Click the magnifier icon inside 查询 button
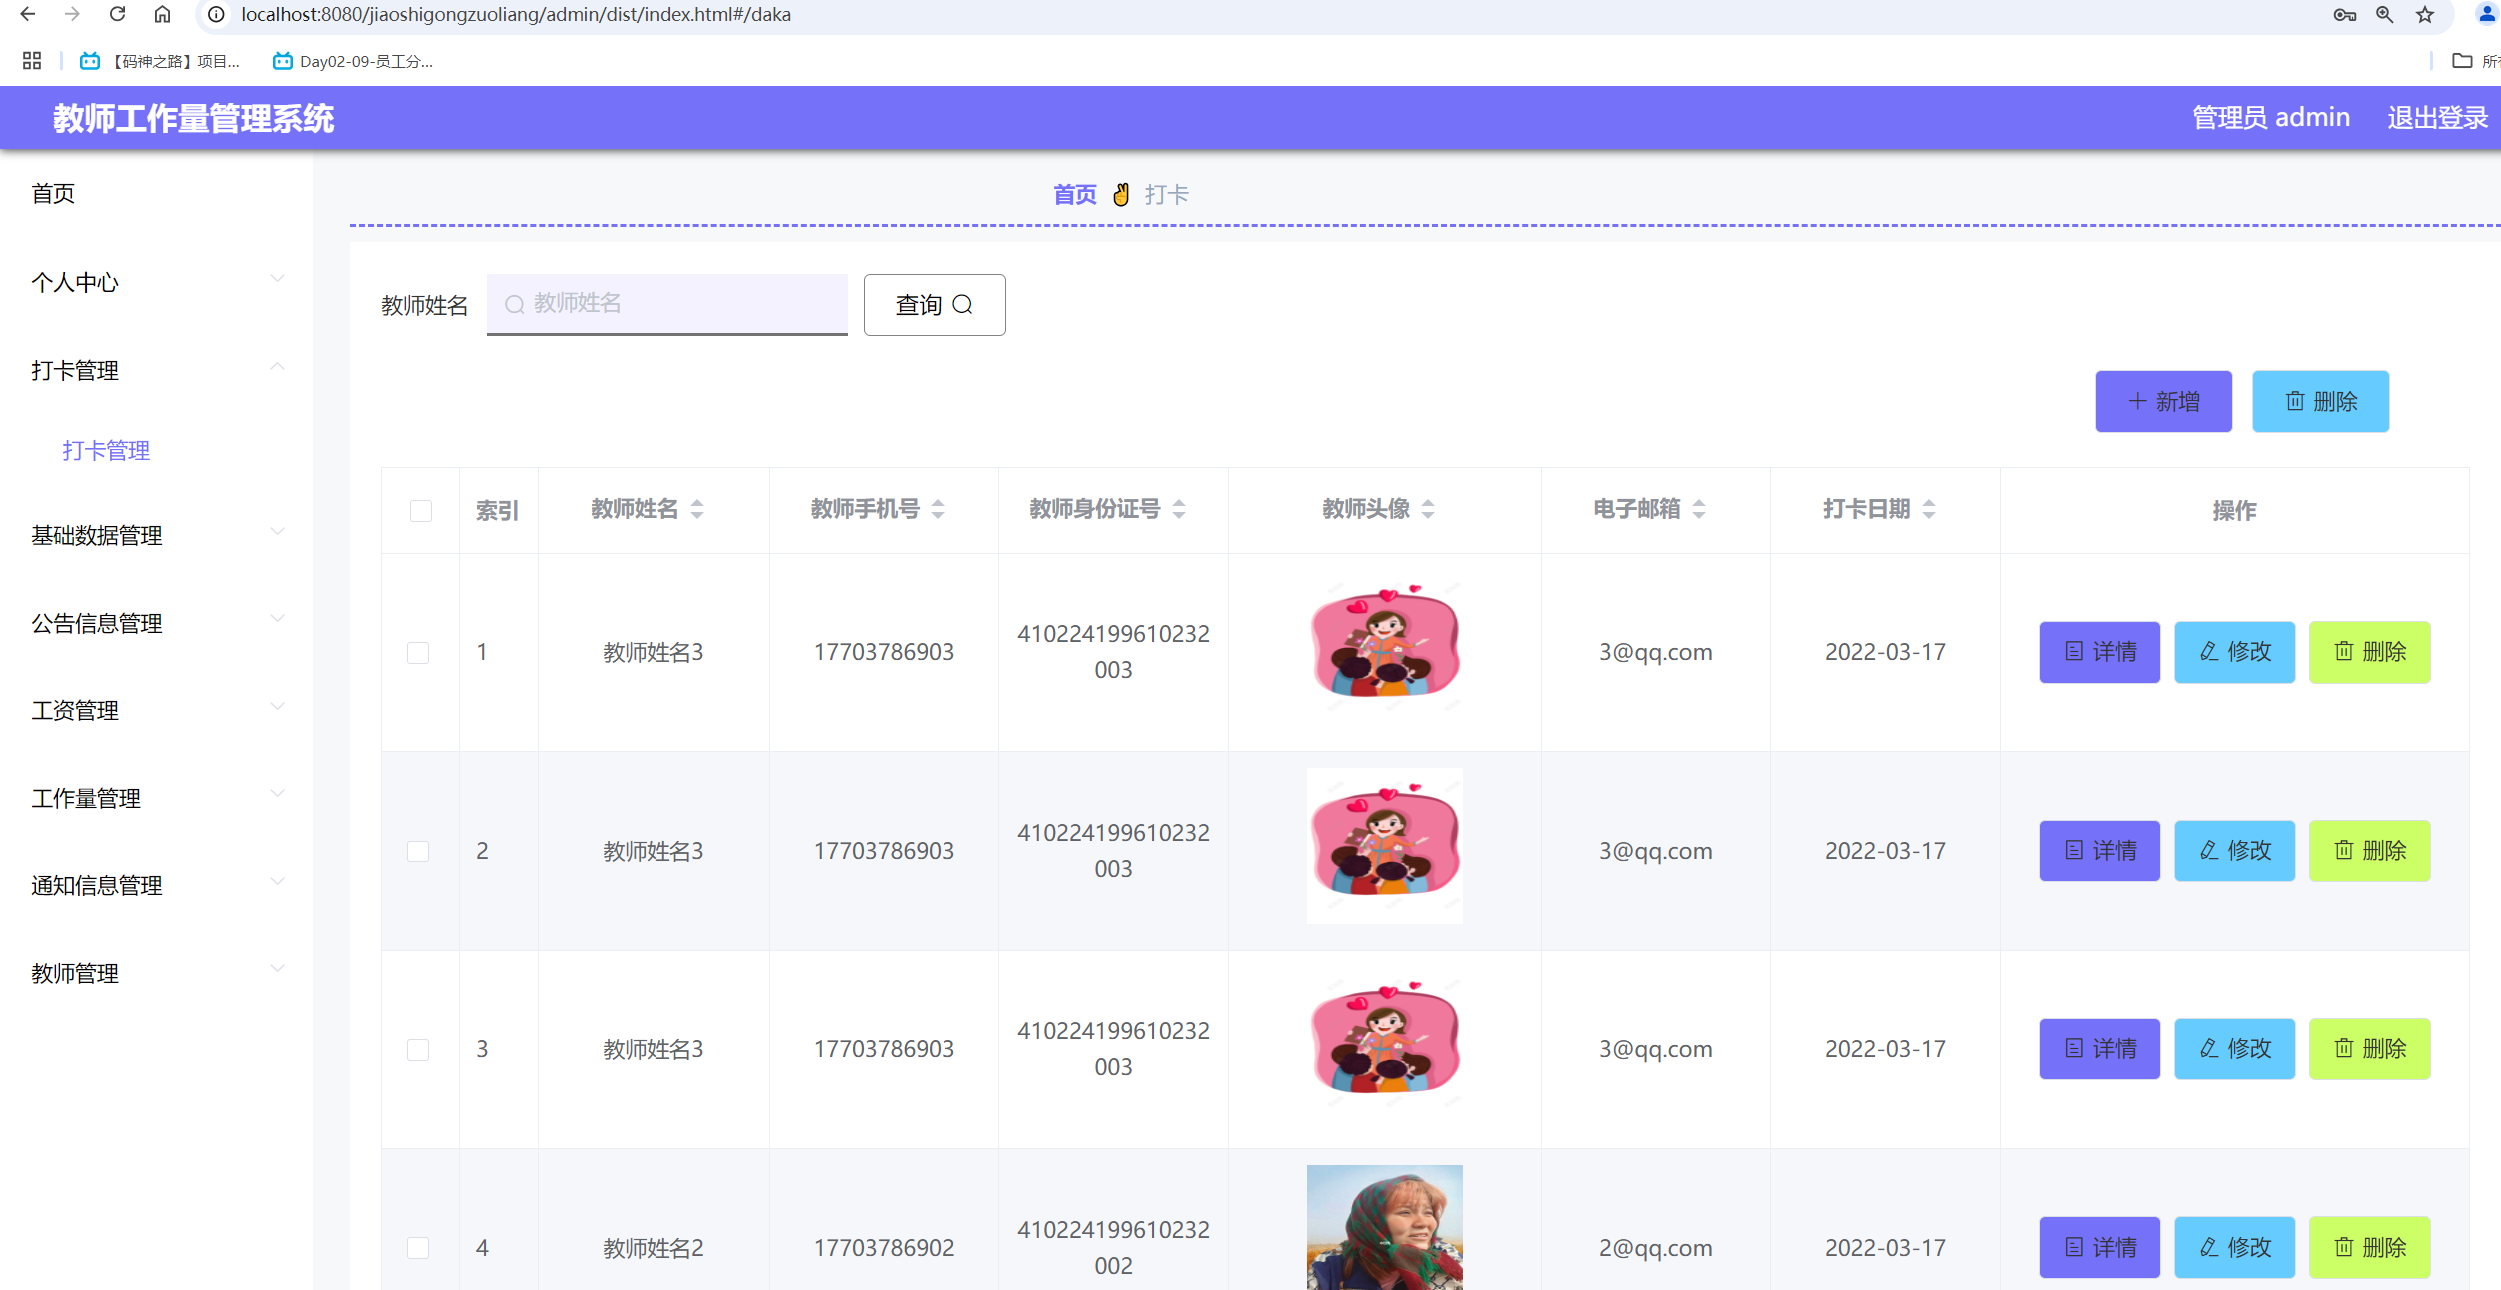 tap(962, 305)
